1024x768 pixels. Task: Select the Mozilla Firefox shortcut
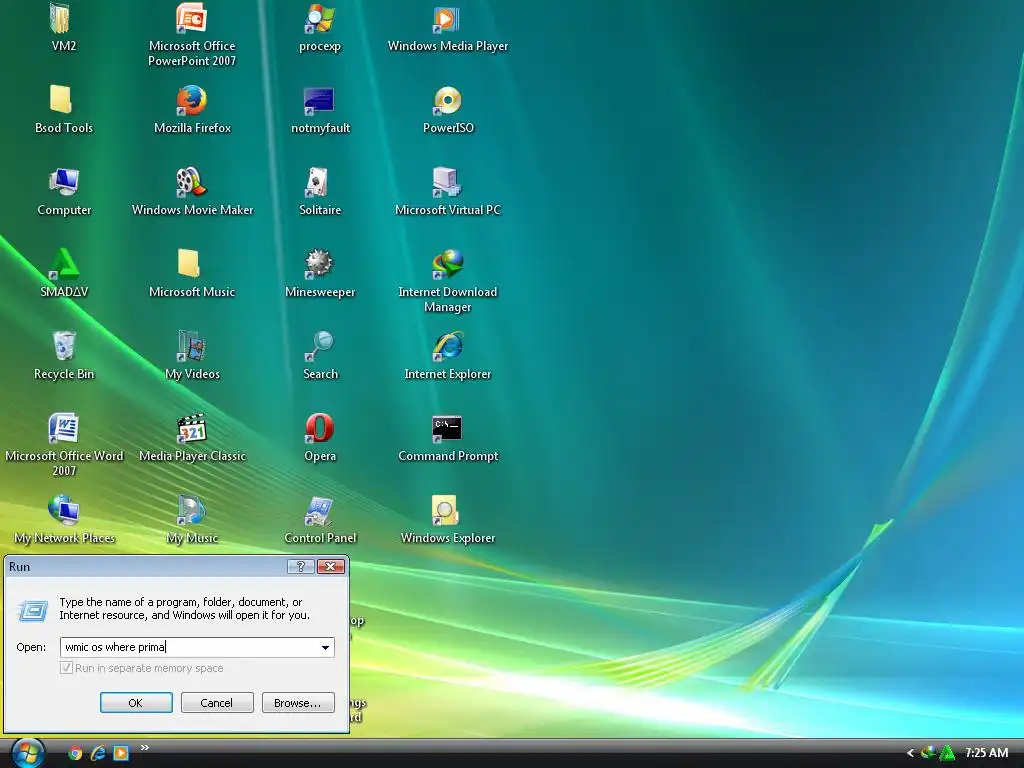coord(191,100)
